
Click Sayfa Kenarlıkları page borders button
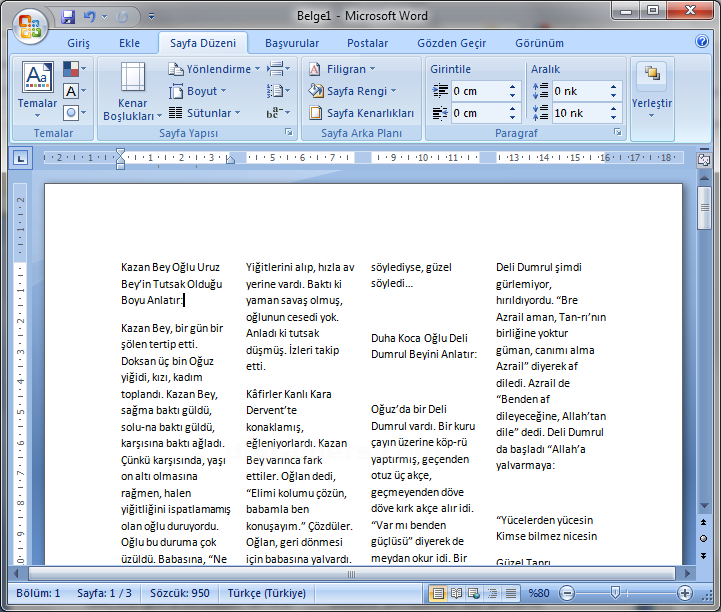click(361, 113)
